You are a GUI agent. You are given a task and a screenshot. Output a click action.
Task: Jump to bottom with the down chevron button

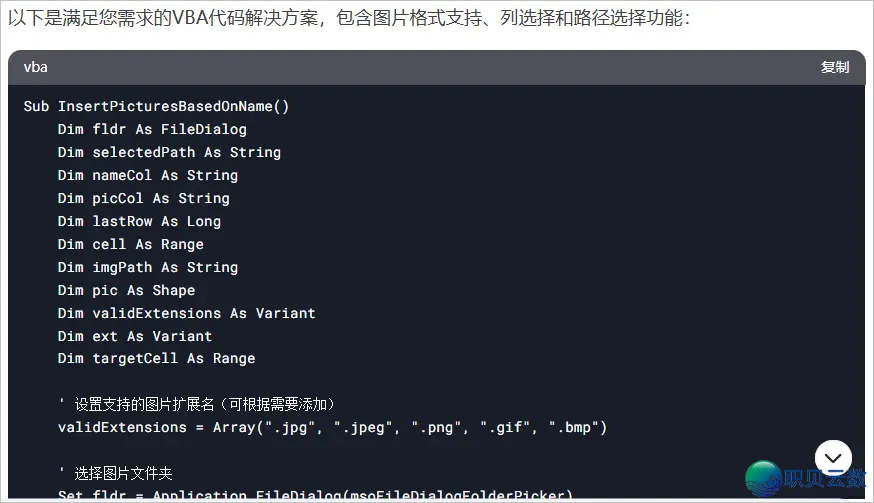click(833, 458)
